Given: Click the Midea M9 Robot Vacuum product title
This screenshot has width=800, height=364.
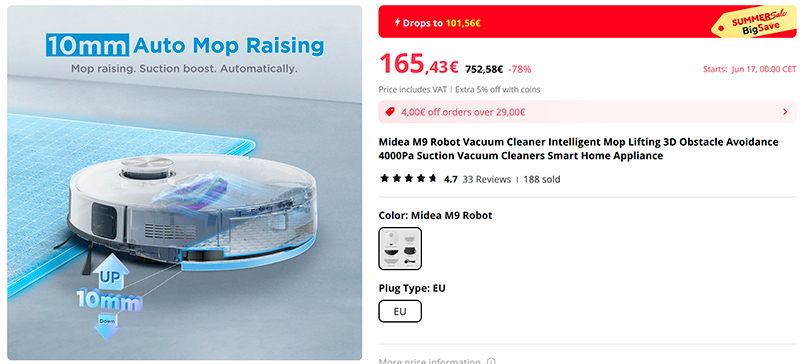Looking at the screenshot, I should click(x=579, y=149).
